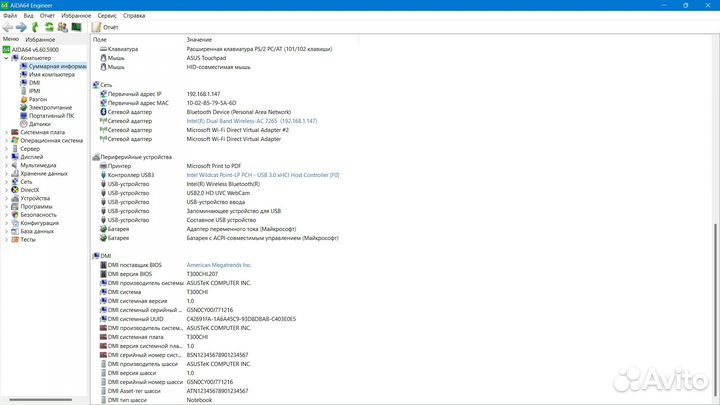Select the T300CHI.207 BIOS version value
Viewport: 720px width, 405px height.
point(202,274)
